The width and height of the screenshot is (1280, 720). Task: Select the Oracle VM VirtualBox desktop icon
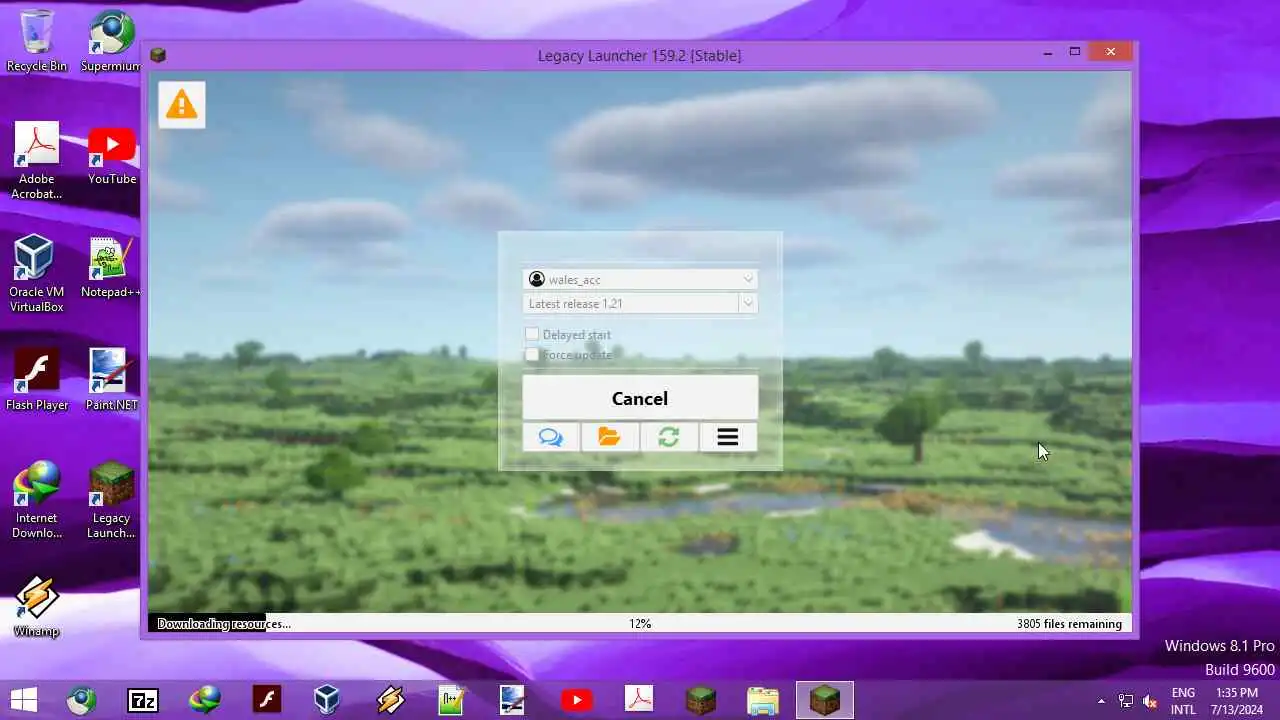[x=37, y=275]
